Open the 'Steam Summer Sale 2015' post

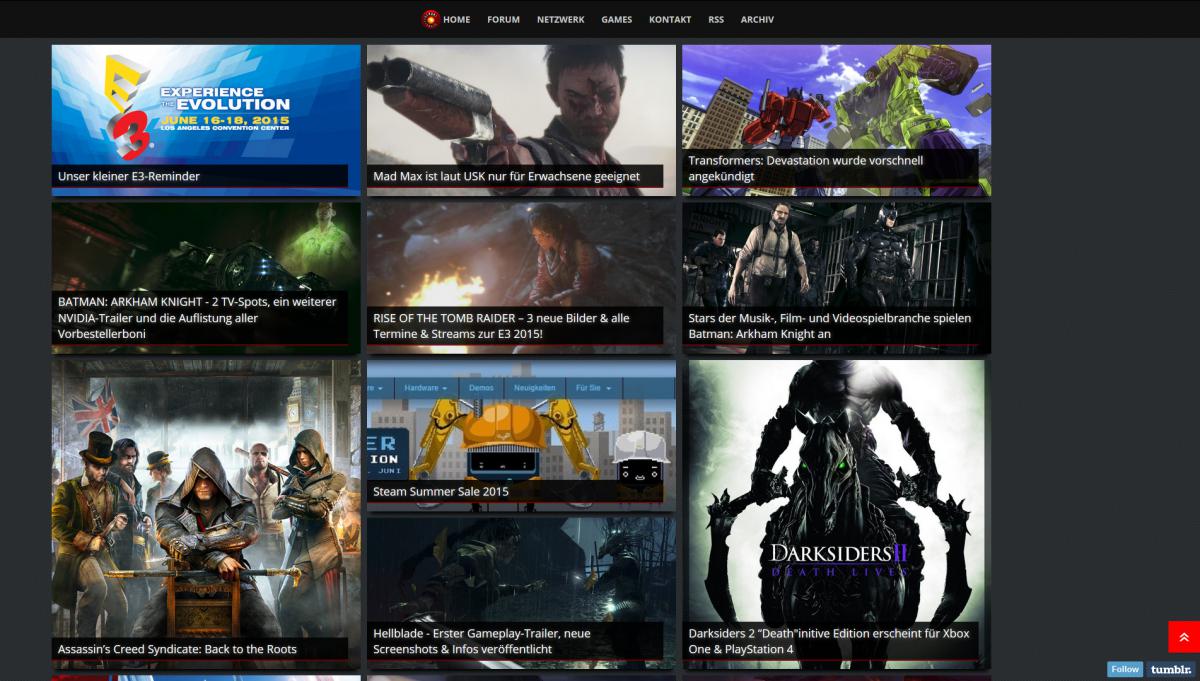441,492
